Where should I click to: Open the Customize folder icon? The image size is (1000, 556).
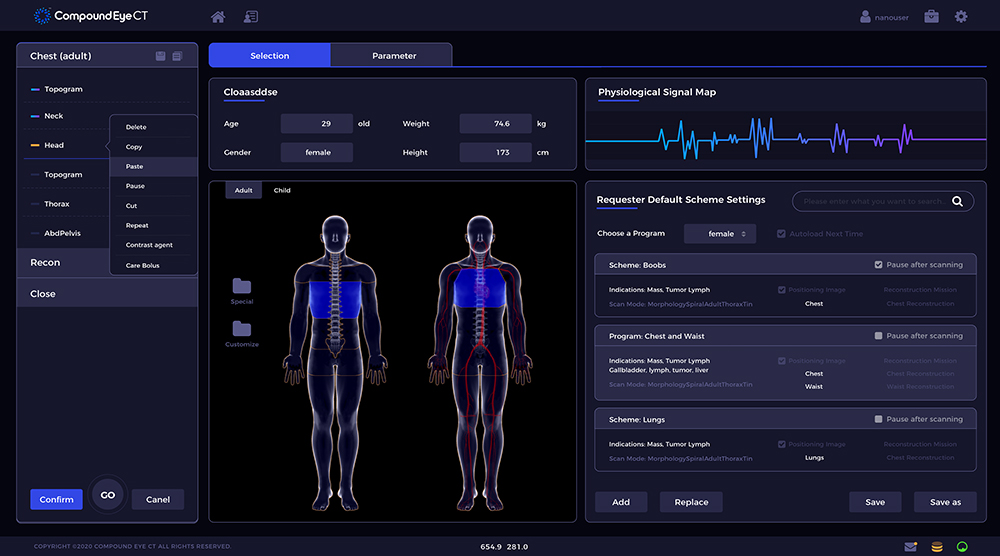(x=242, y=329)
